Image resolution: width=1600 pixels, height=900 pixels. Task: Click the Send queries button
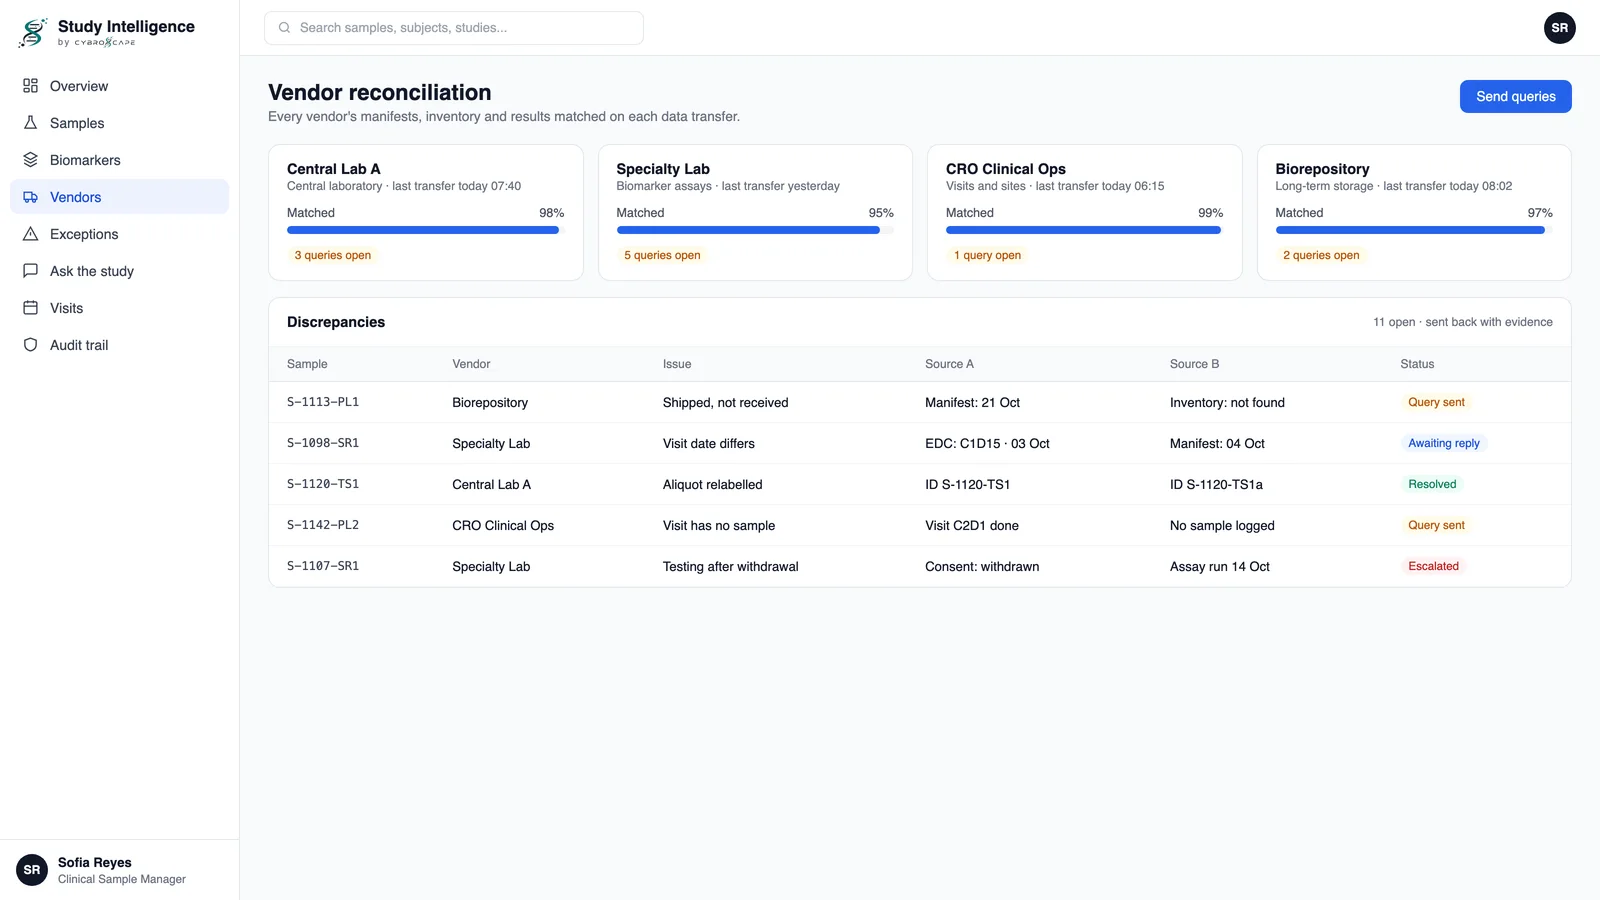click(1515, 96)
